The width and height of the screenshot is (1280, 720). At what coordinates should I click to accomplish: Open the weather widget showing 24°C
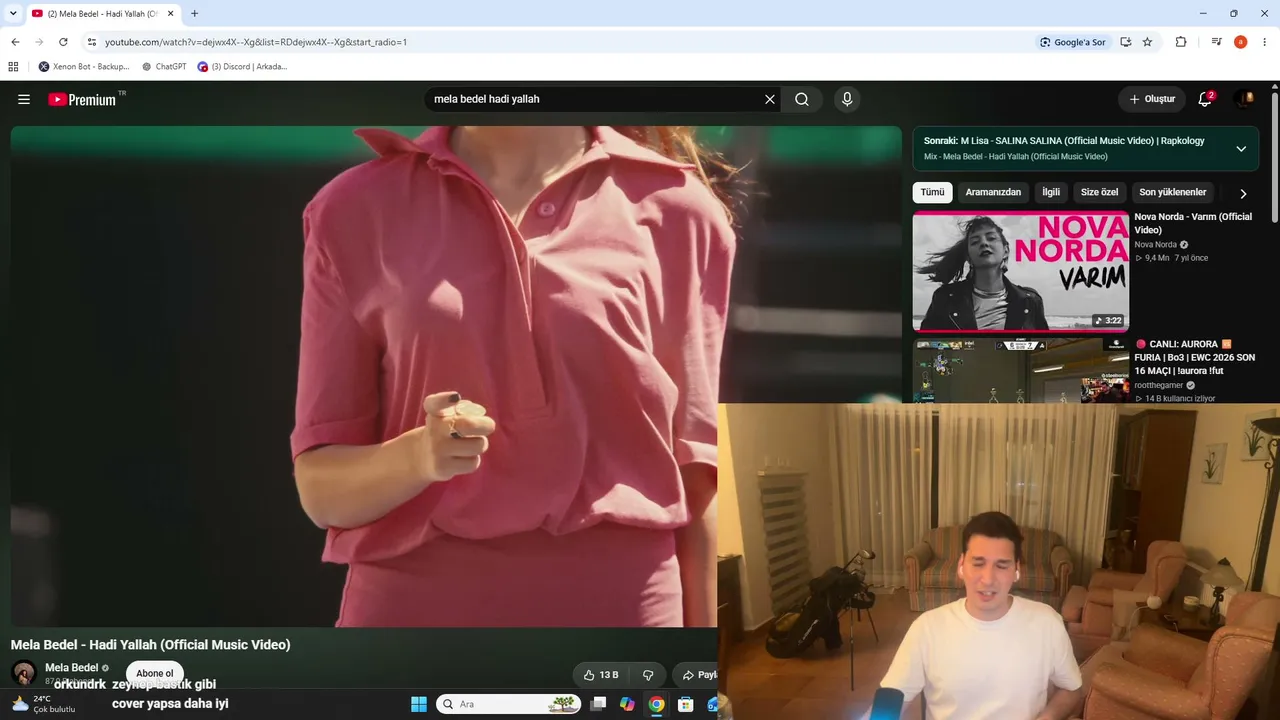click(x=42, y=704)
